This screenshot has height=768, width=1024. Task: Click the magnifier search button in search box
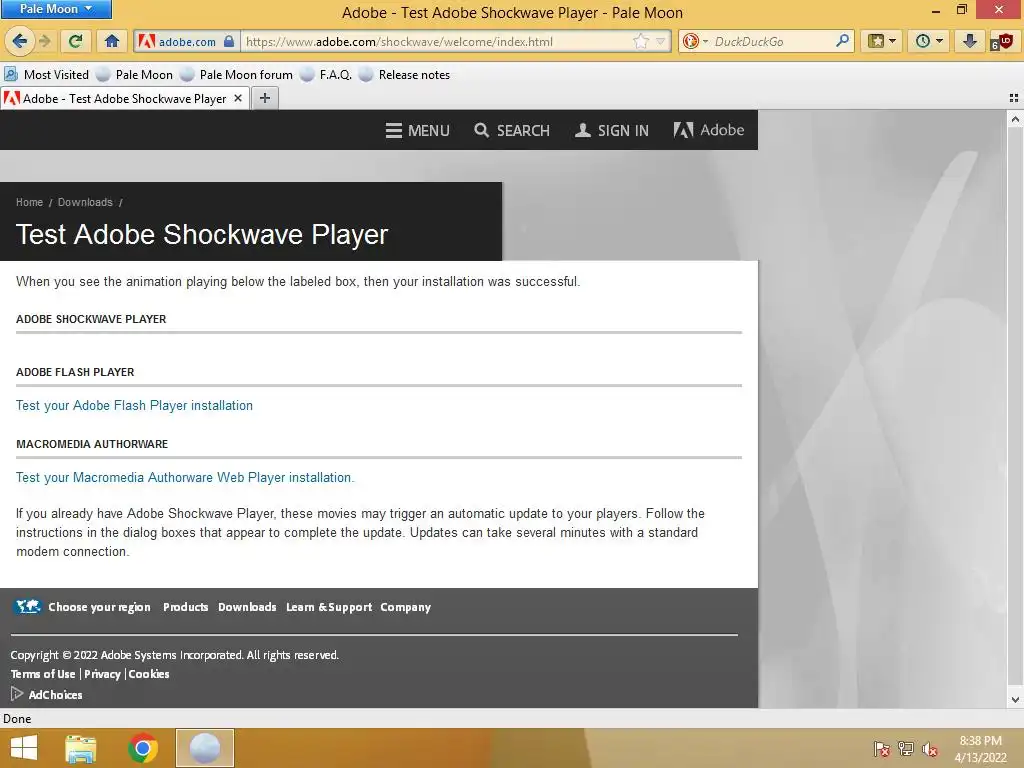[843, 41]
